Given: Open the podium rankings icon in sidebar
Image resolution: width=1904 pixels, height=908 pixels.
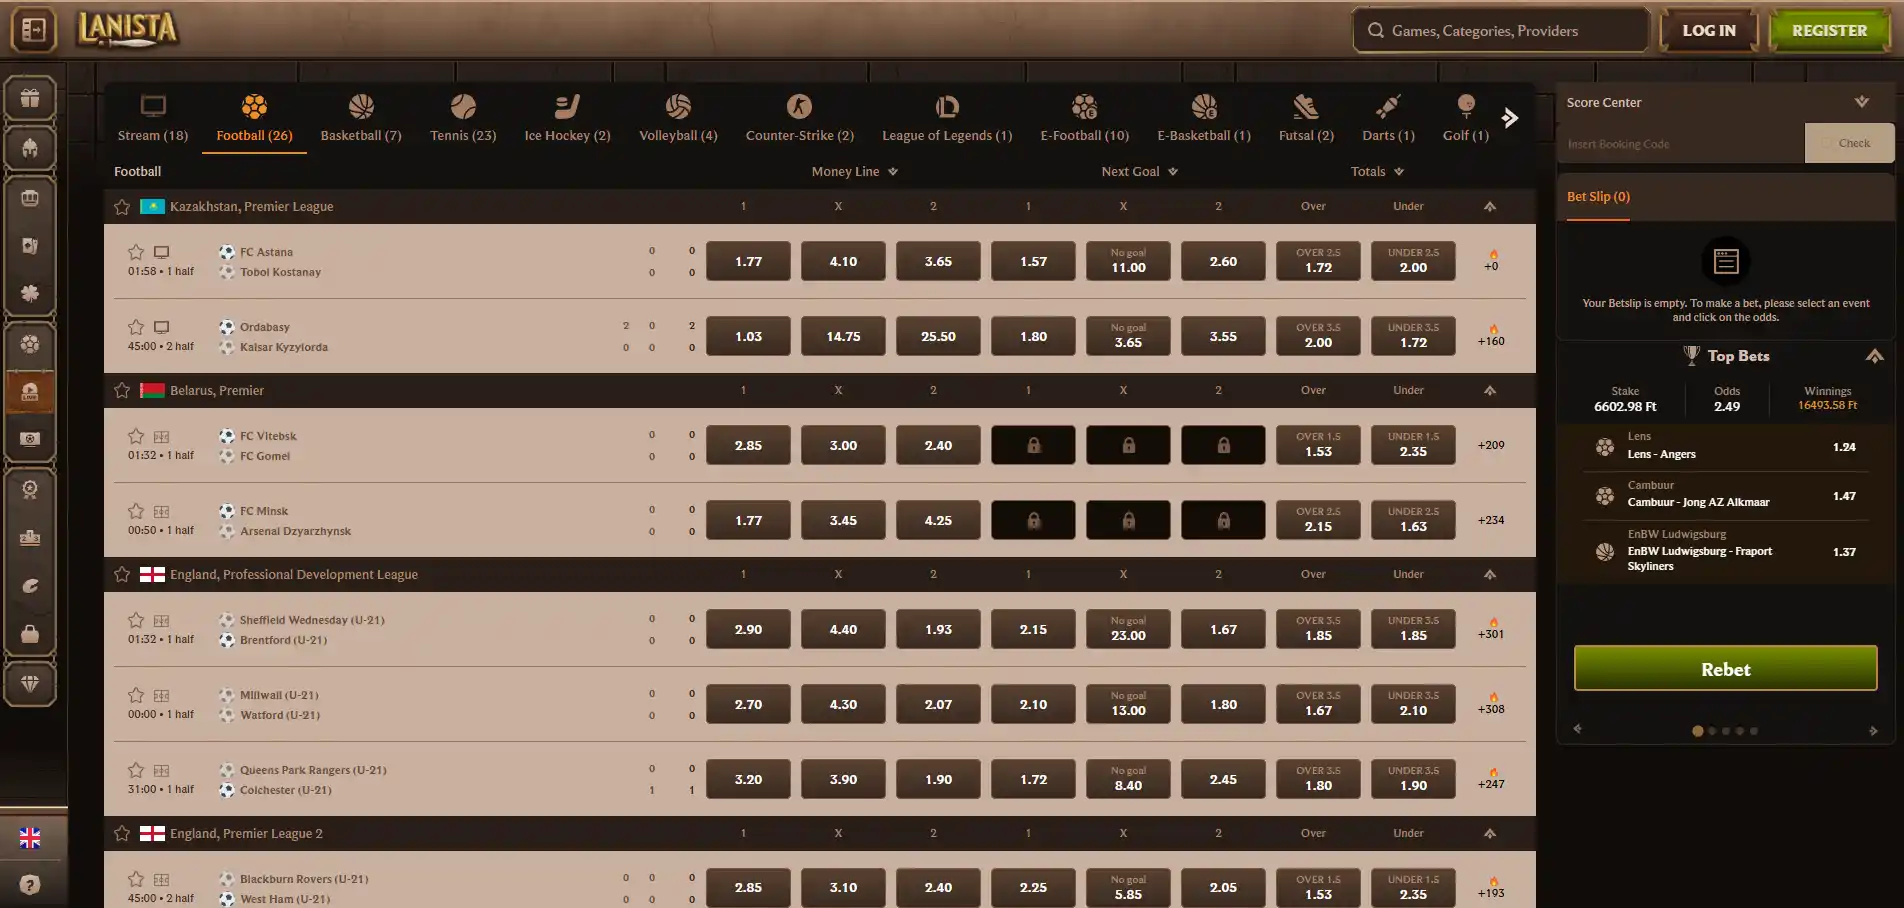Looking at the screenshot, I should [x=30, y=538].
